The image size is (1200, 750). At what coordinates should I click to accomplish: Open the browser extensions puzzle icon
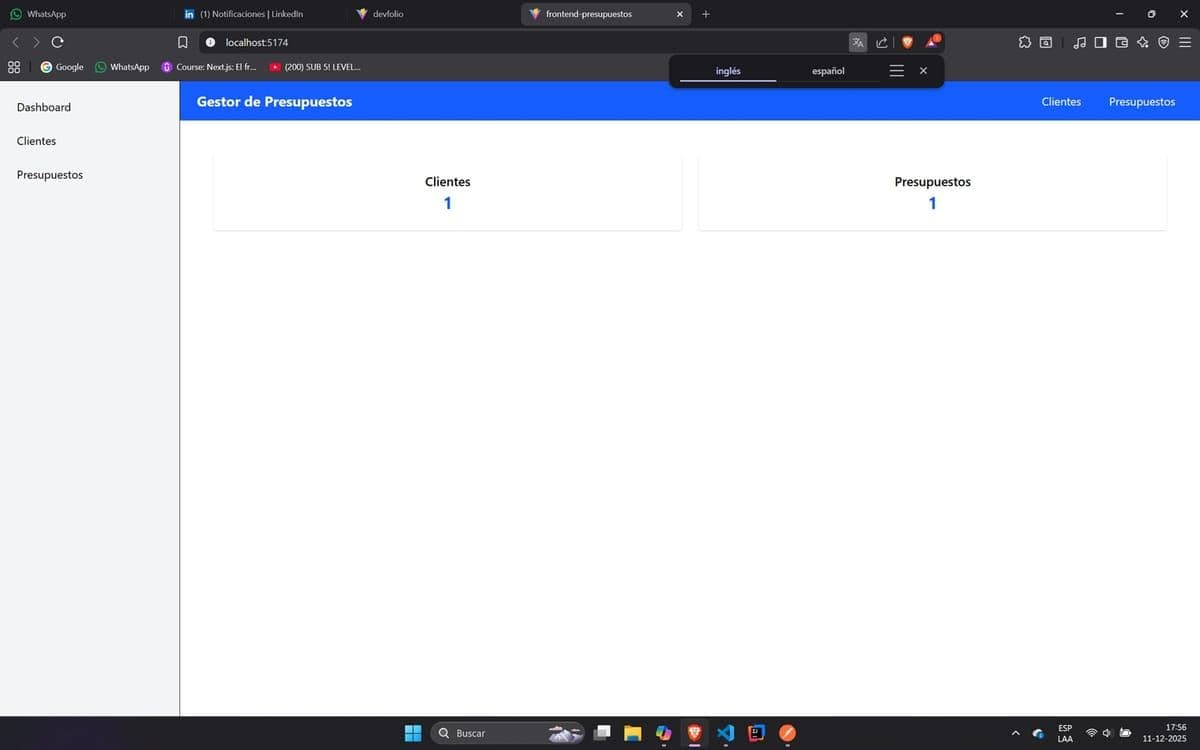(x=1025, y=42)
